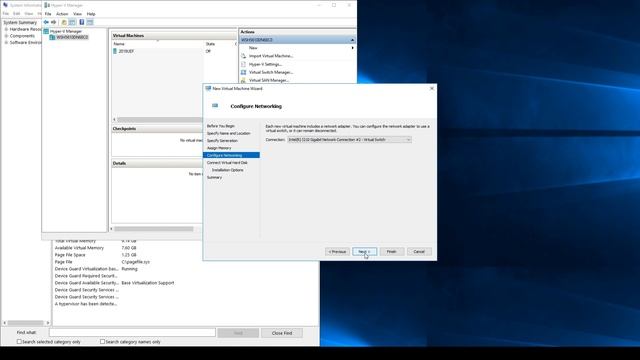Click the Hyper-V Manager window title icon
640x360 pixels.
(47, 5)
